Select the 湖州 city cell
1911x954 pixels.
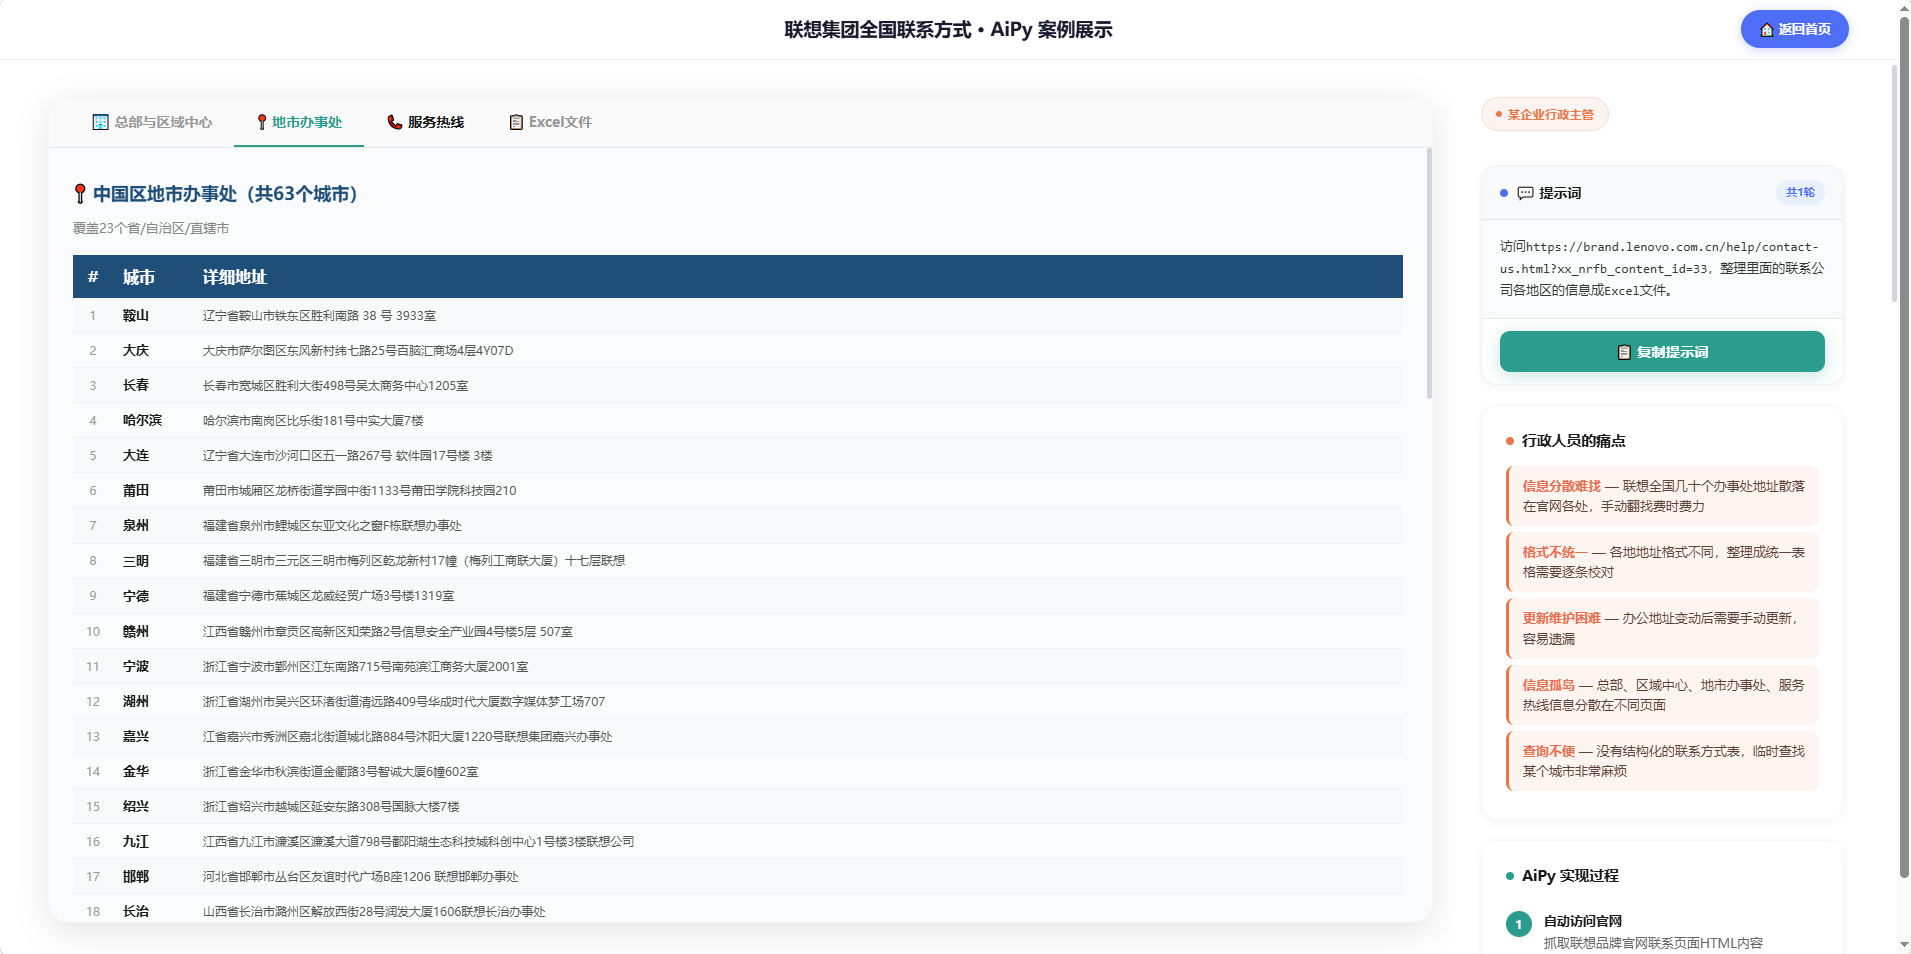(136, 701)
